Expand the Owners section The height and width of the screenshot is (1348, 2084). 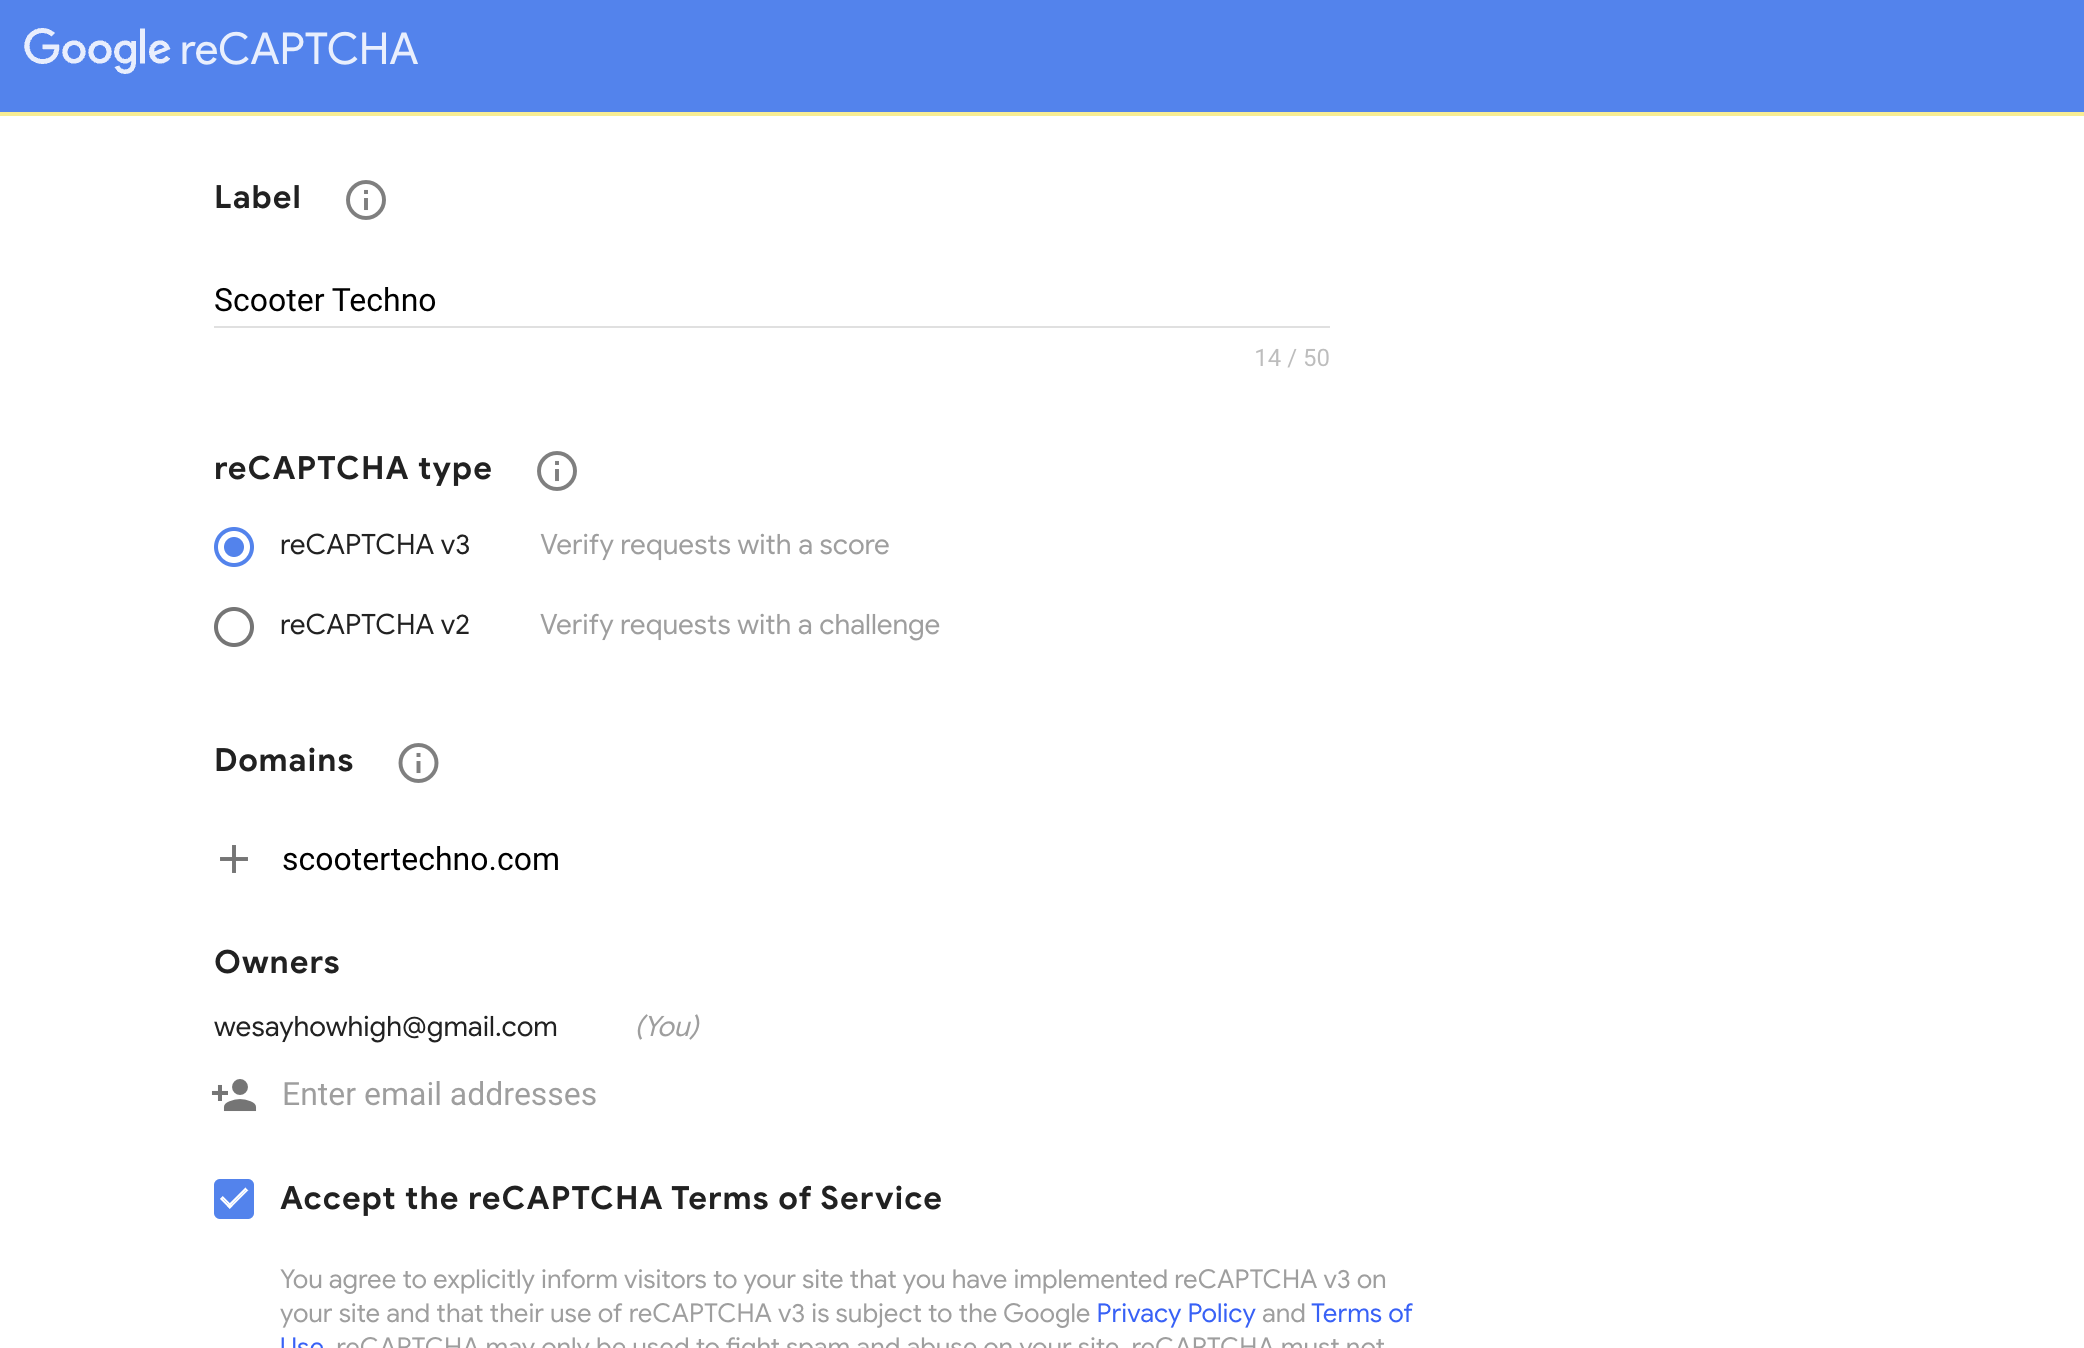click(x=276, y=962)
